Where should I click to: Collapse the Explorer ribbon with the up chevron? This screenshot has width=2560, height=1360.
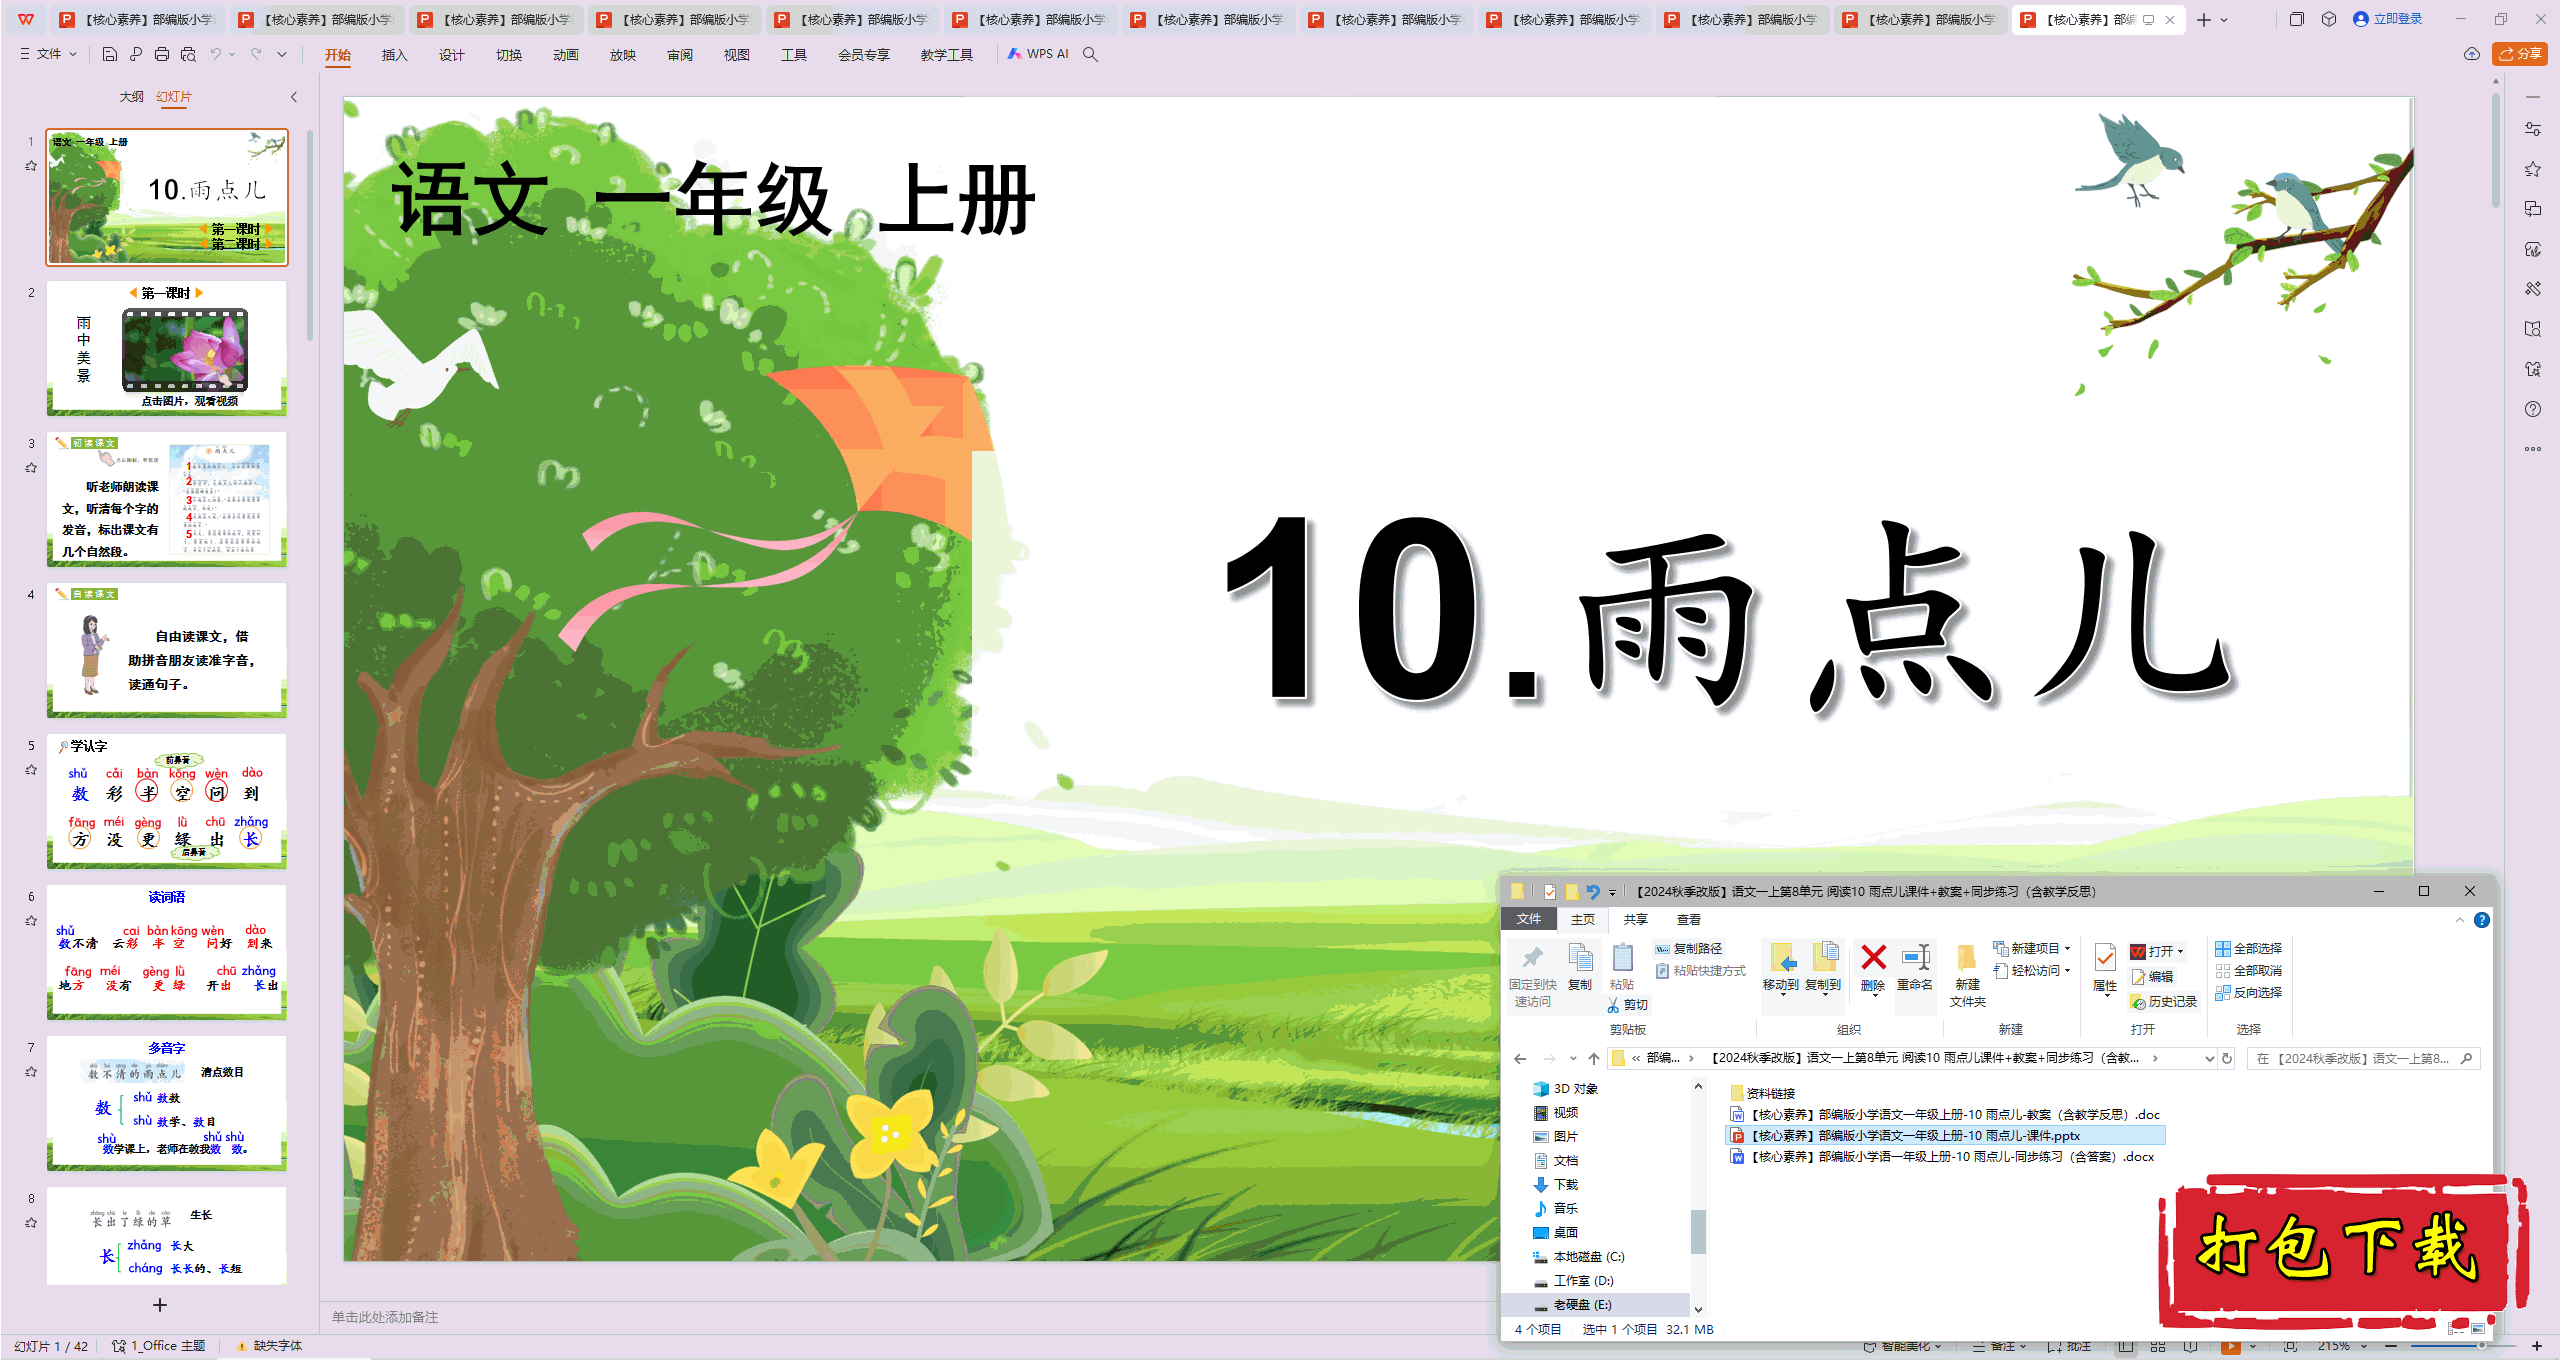coord(2460,920)
